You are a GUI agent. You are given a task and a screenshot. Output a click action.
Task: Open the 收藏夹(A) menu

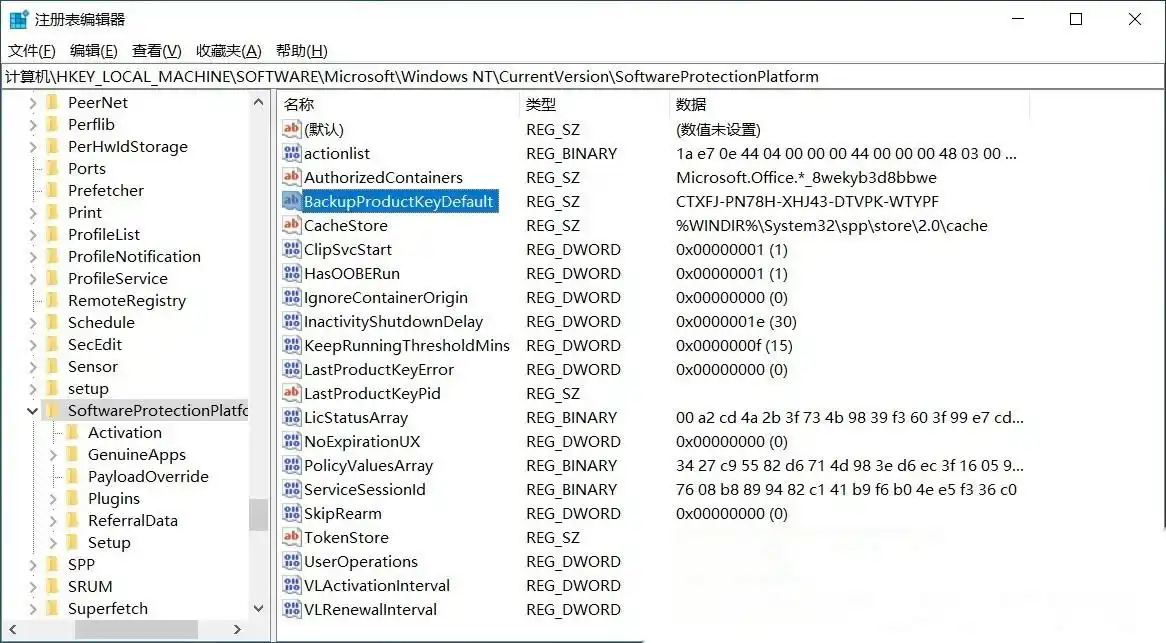tap(228, 51)
